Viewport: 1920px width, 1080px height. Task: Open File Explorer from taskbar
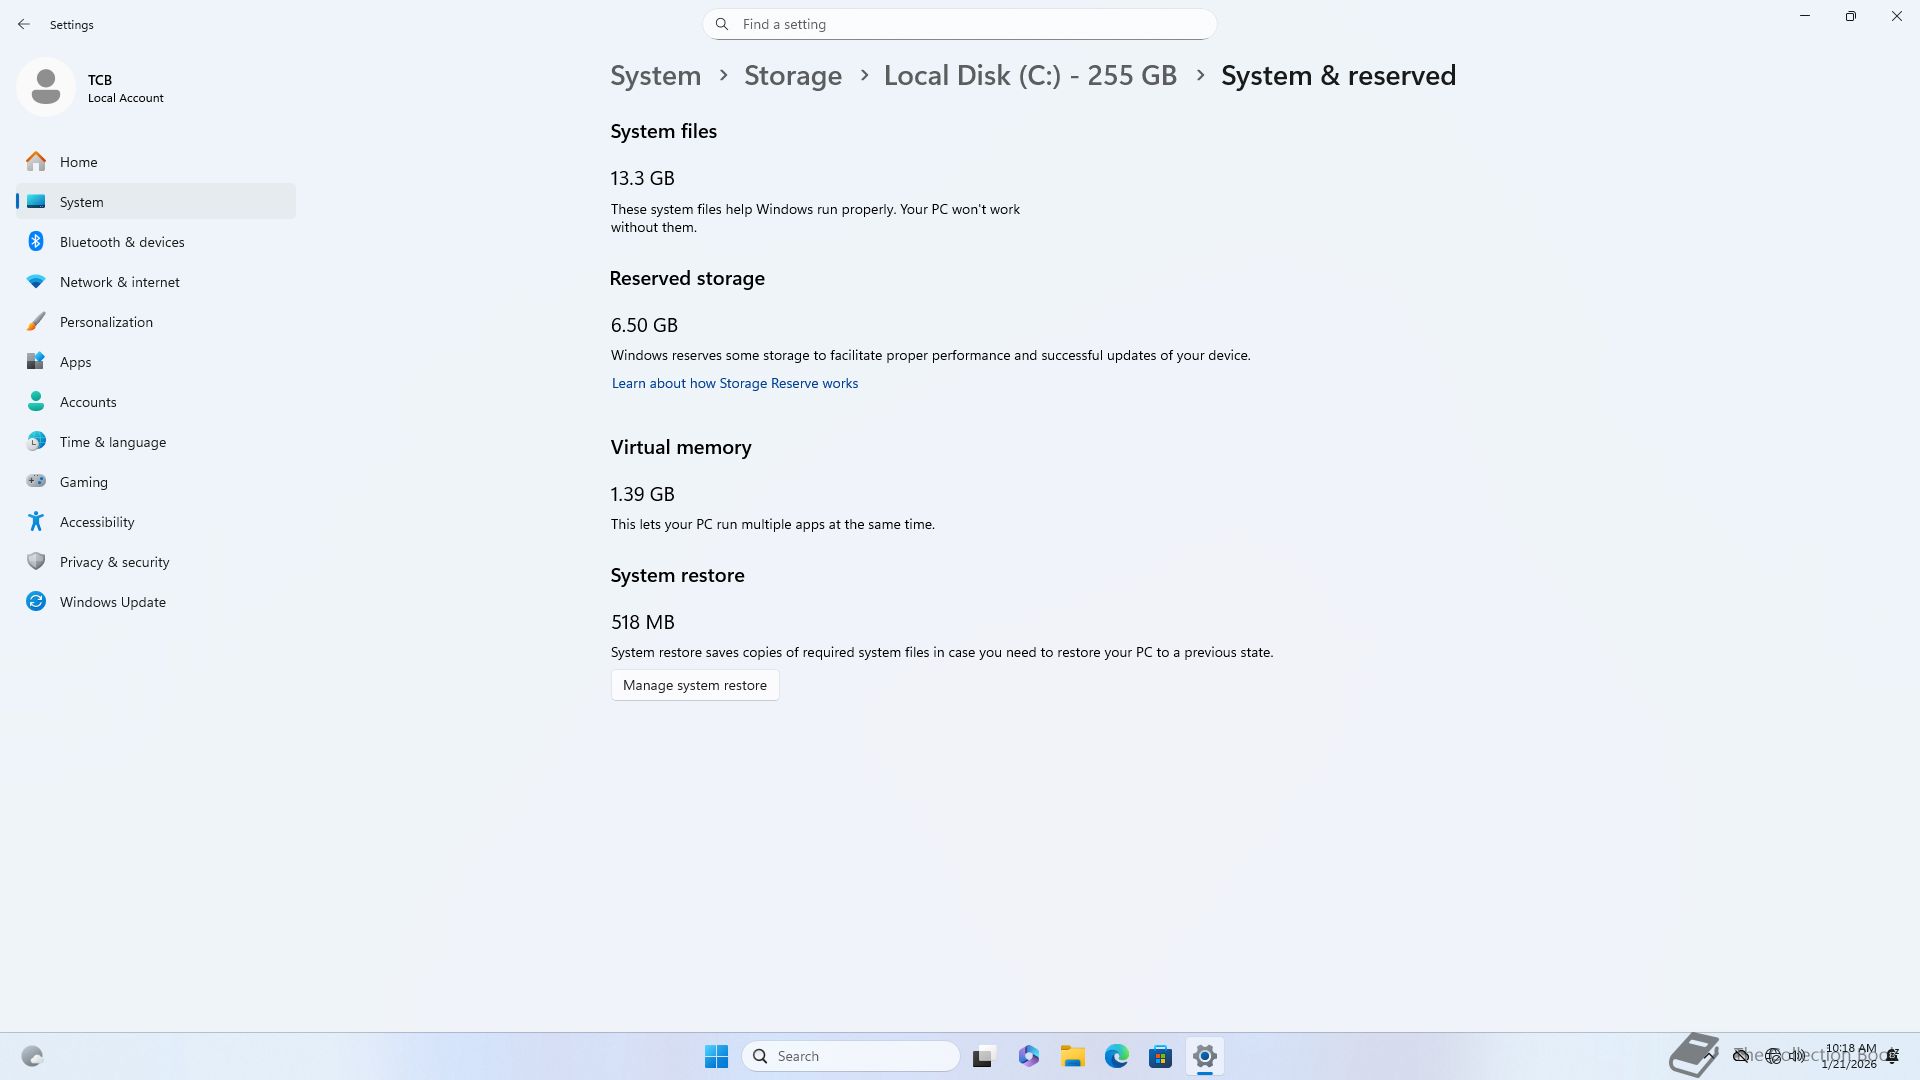[1072, 1056]
